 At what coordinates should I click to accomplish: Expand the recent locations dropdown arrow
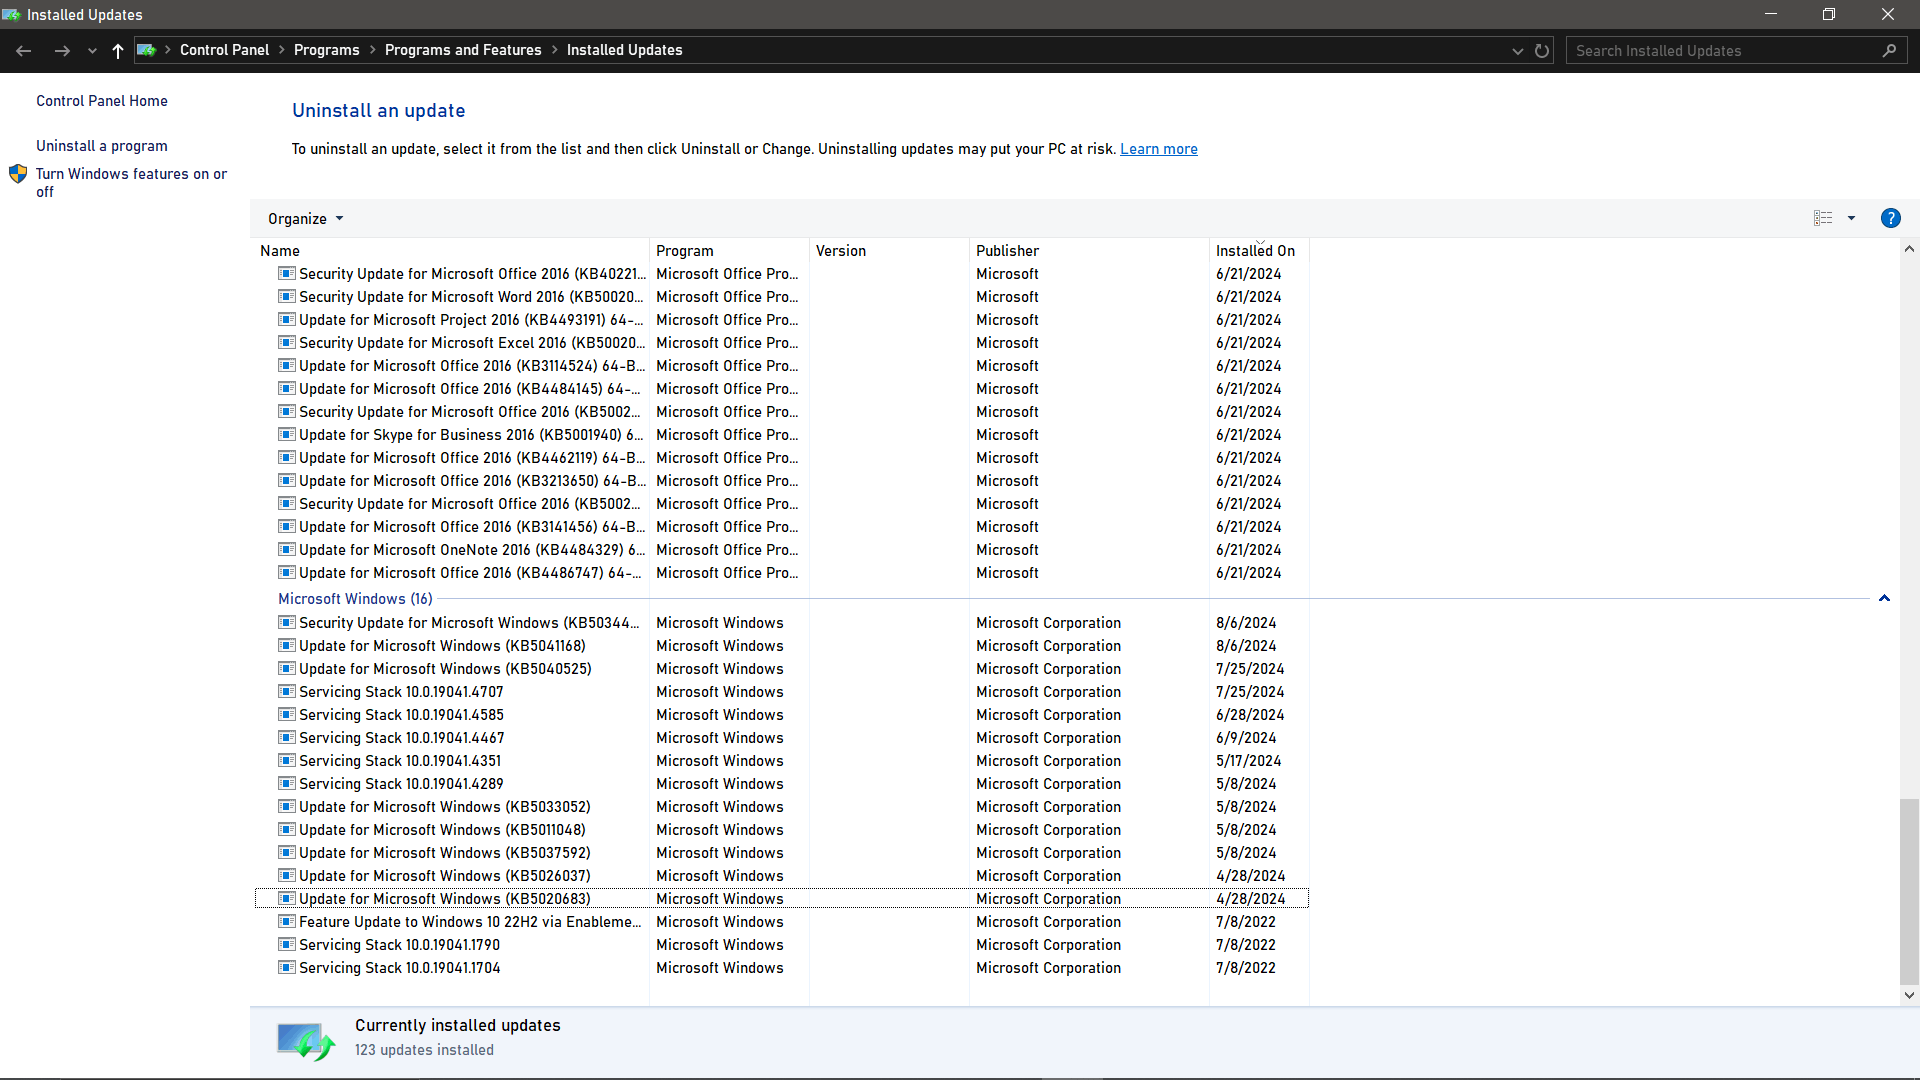92,51
